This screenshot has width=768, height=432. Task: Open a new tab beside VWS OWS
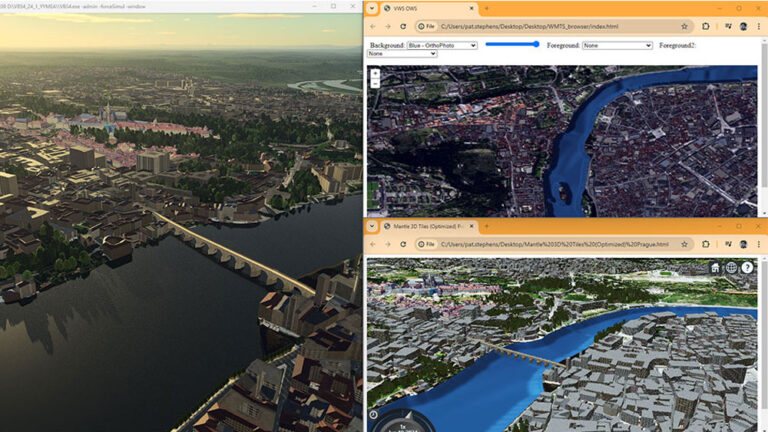tap(487, 8)
